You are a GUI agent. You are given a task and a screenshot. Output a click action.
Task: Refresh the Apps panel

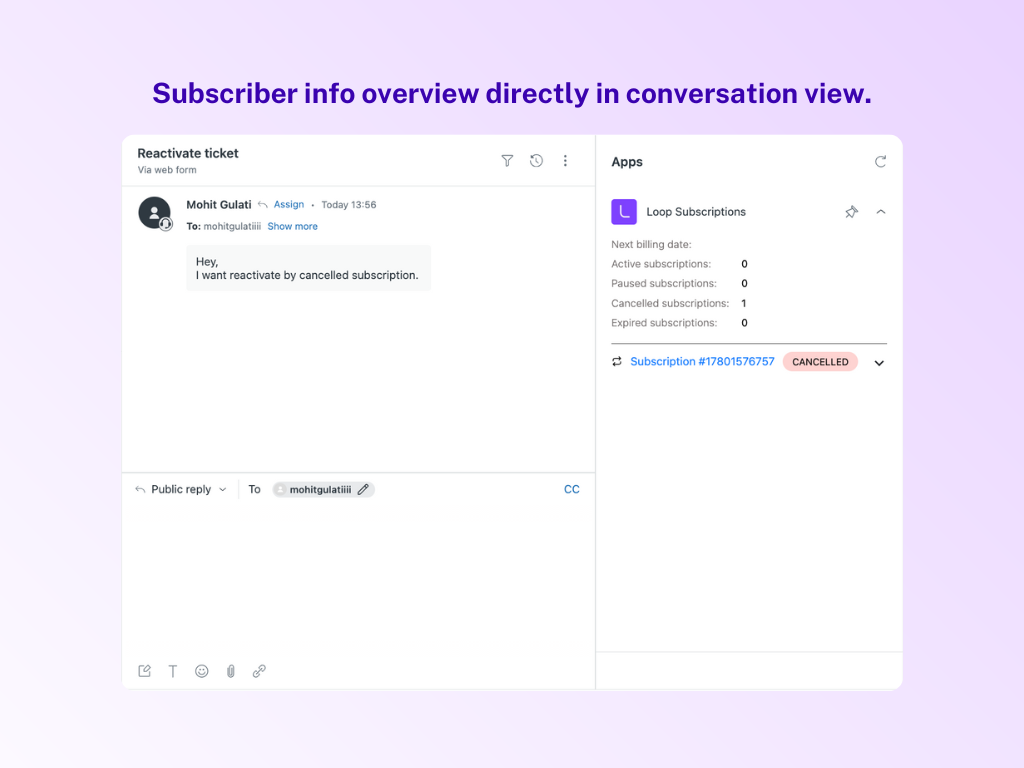(880, 162)
